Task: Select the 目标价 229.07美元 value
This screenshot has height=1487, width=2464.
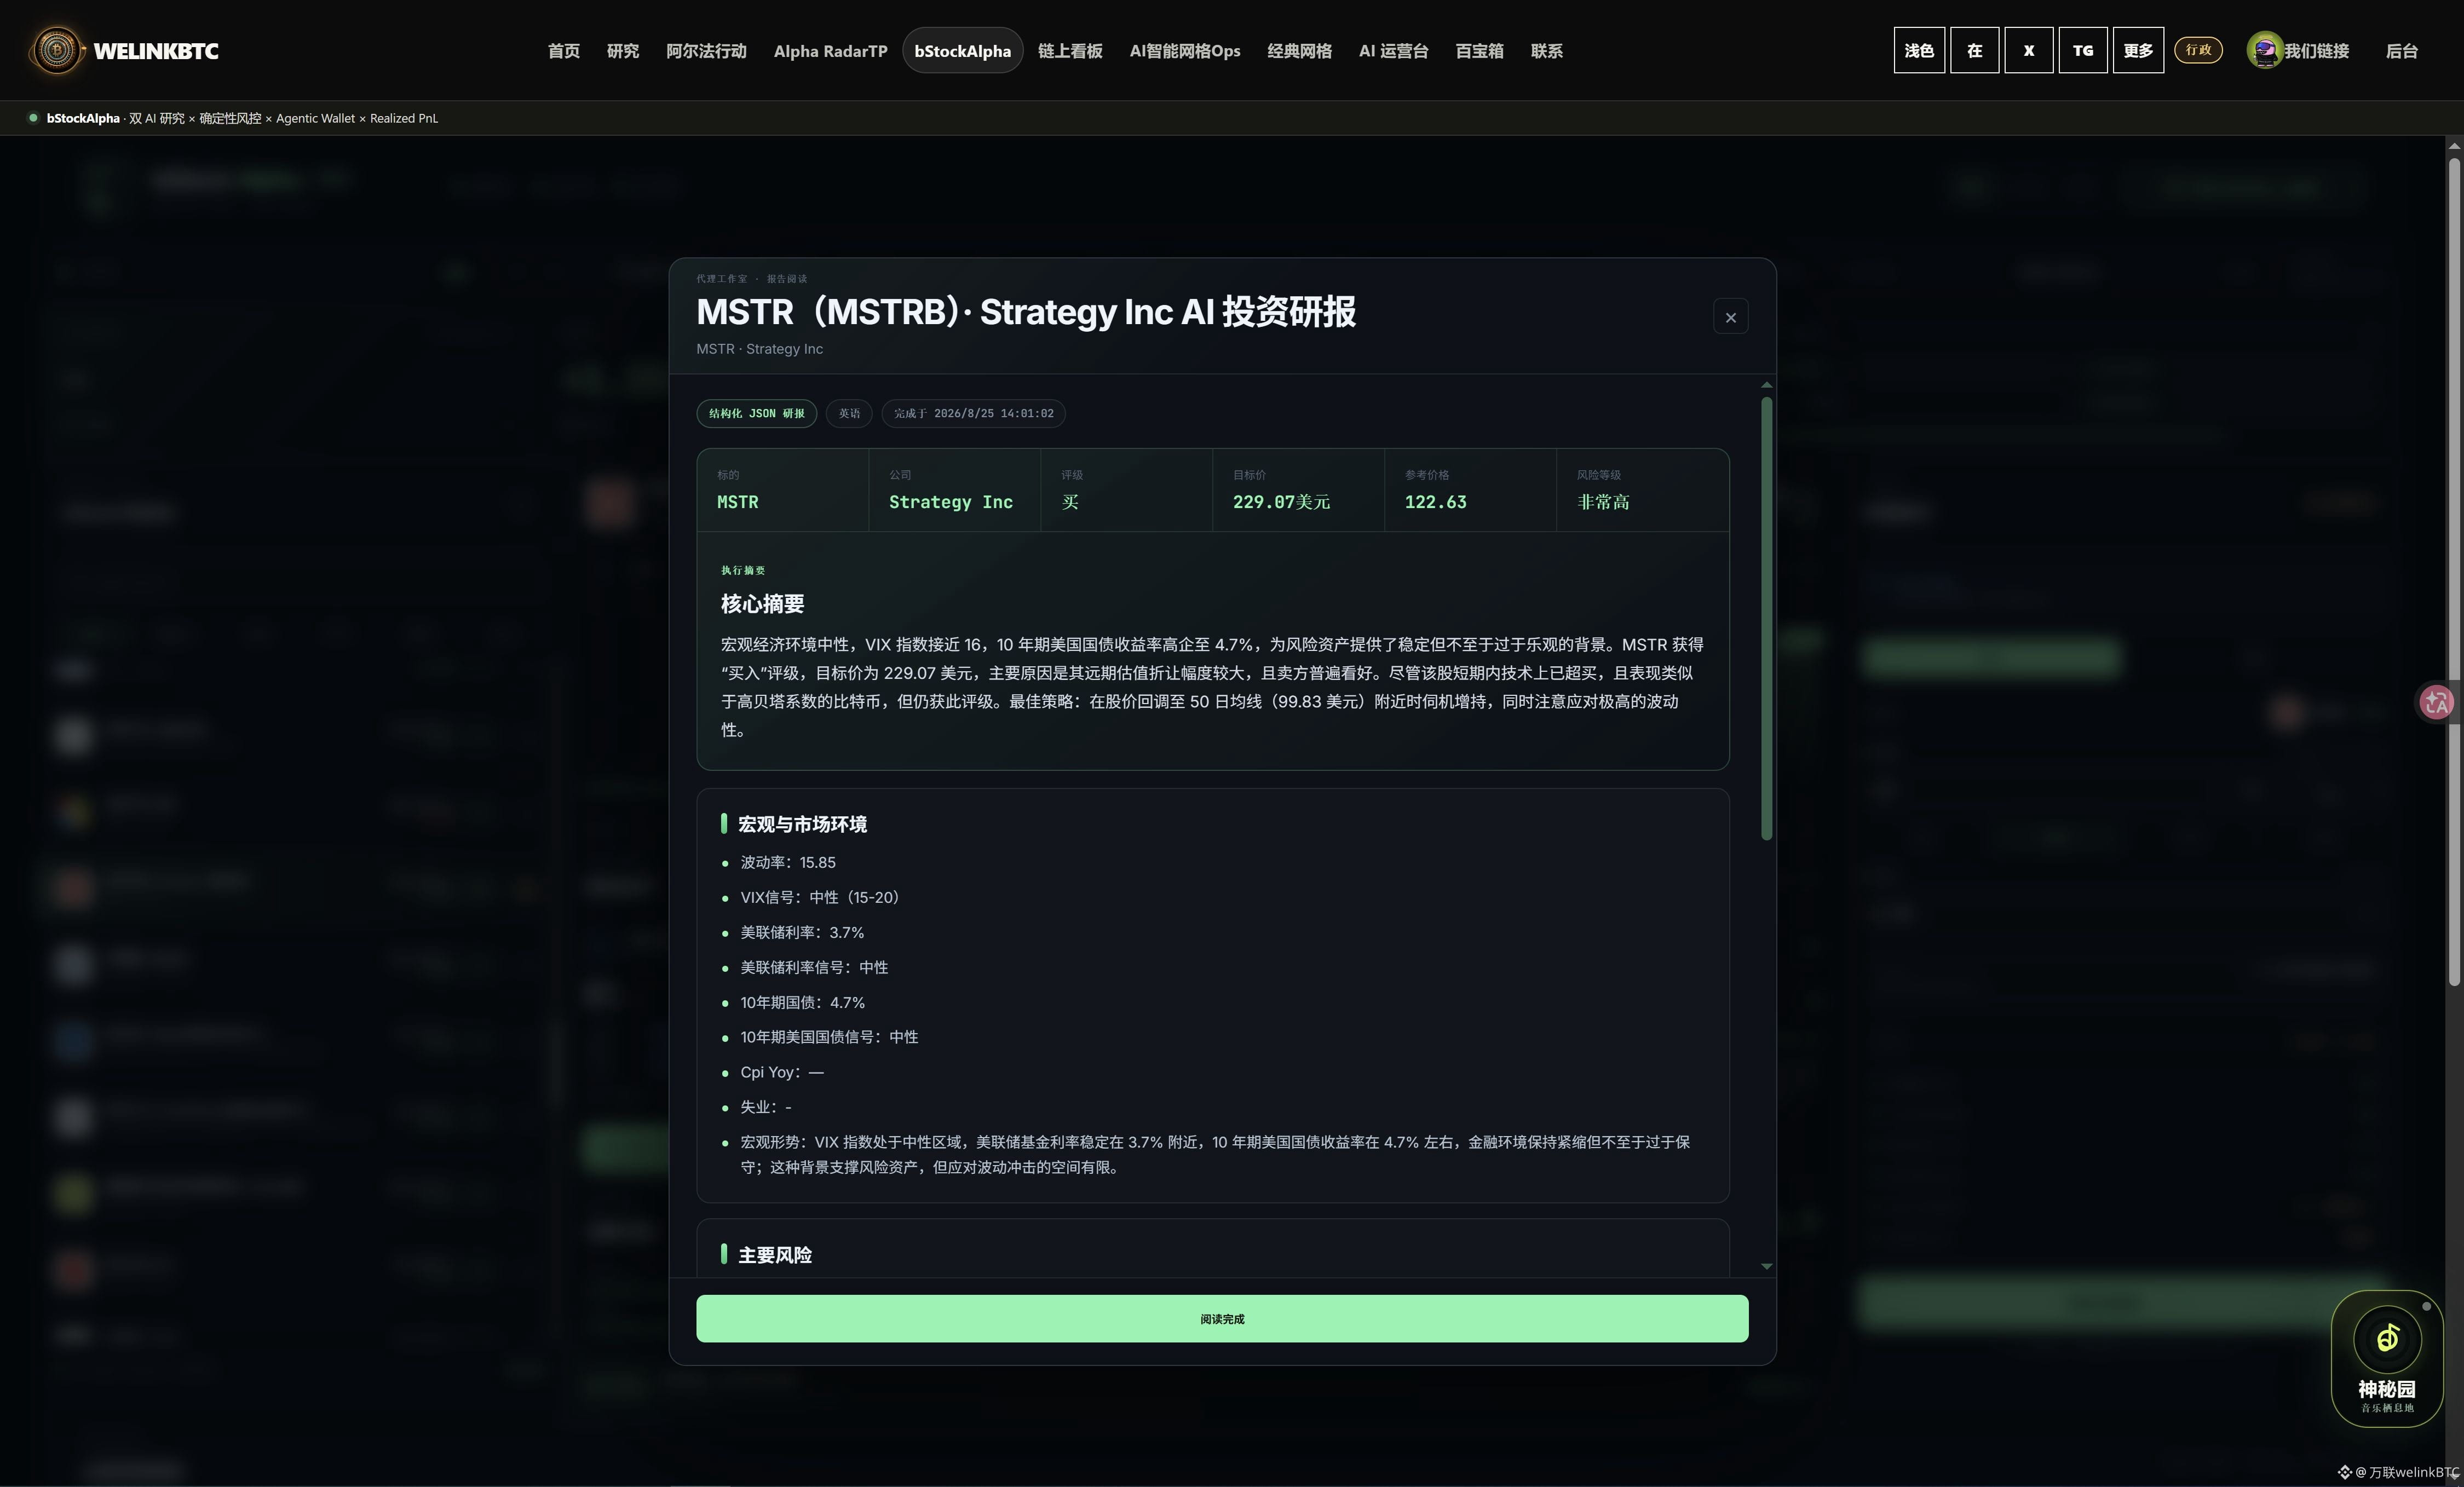Action: tap(1281, 502)
